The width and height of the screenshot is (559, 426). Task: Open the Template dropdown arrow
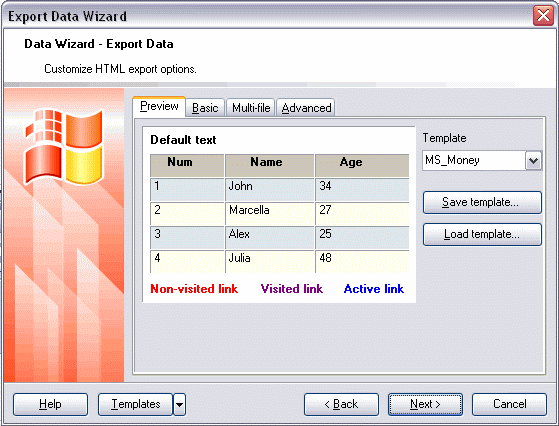tap(533, 161)
